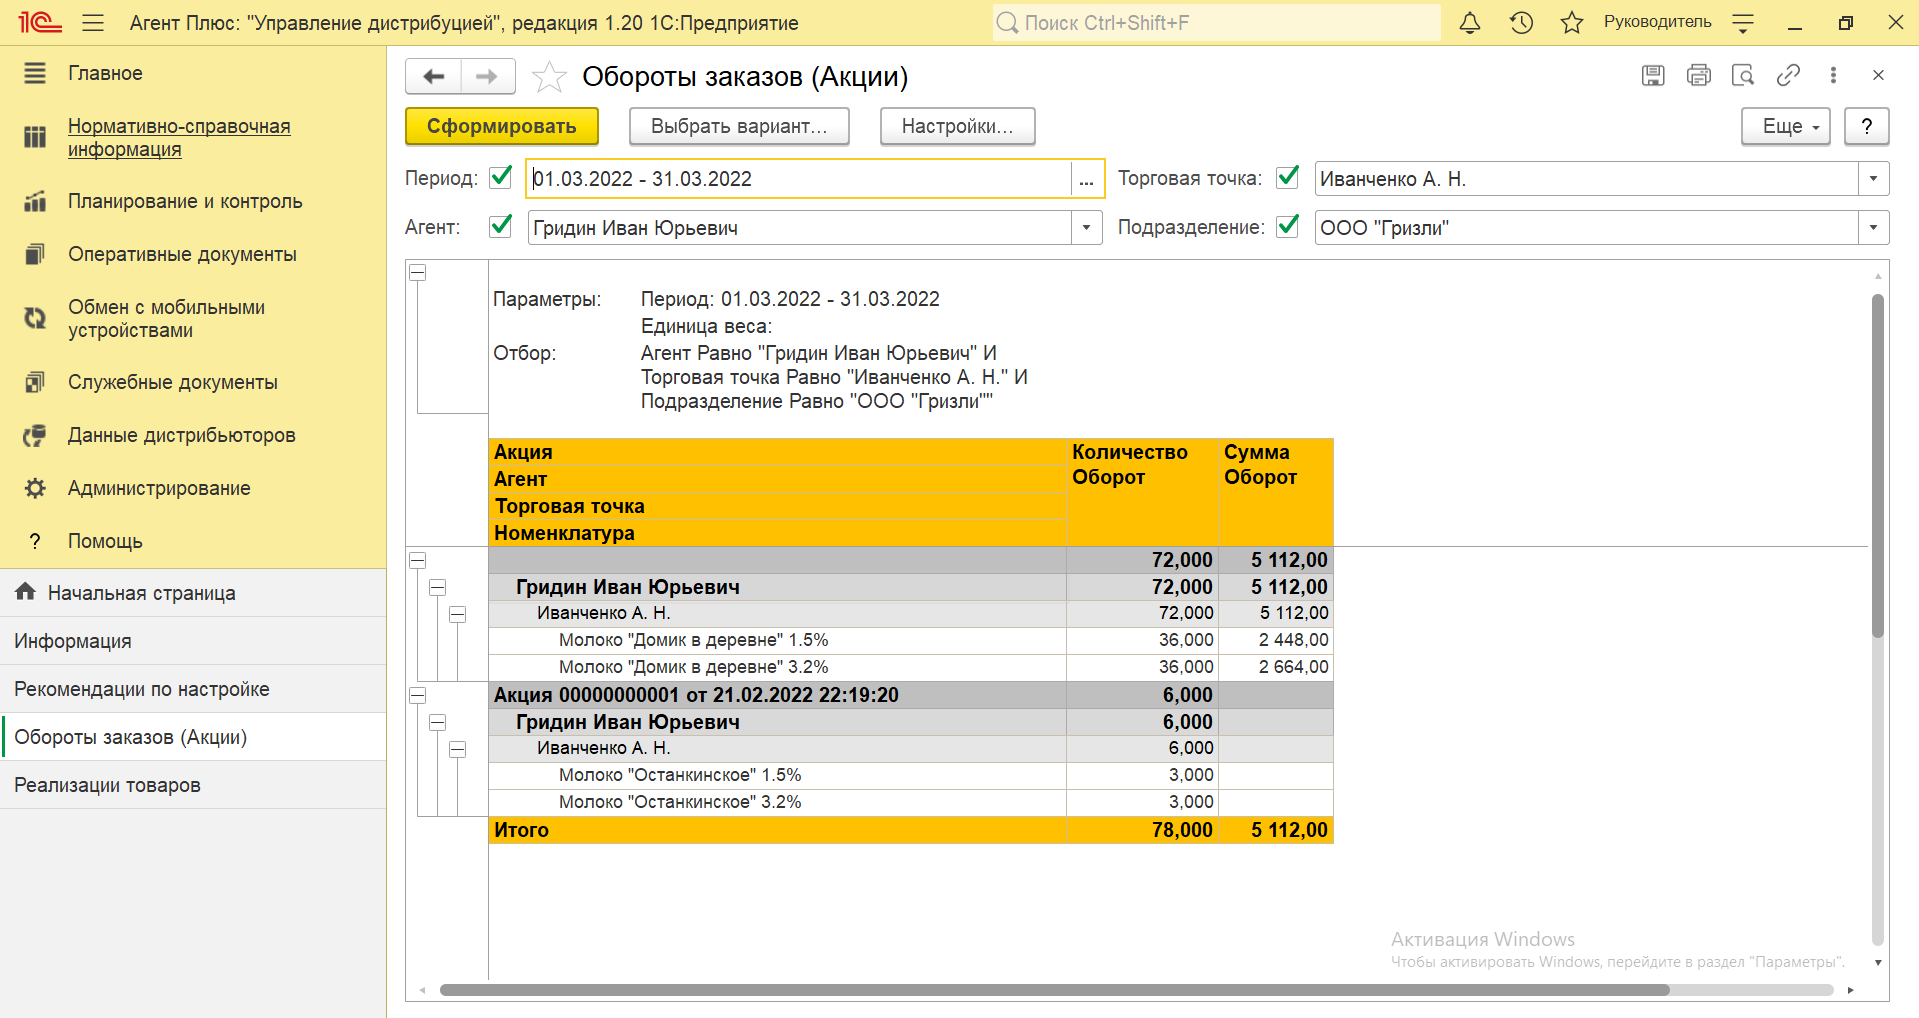Open Торговая точка dropdown arrow

pos(1873,179)
